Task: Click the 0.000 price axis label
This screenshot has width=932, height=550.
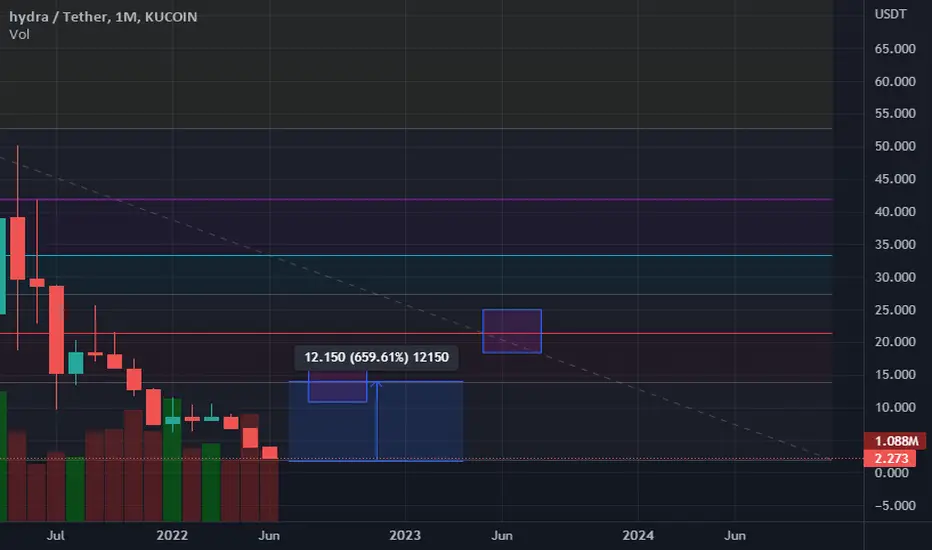Action: [891, 473]
